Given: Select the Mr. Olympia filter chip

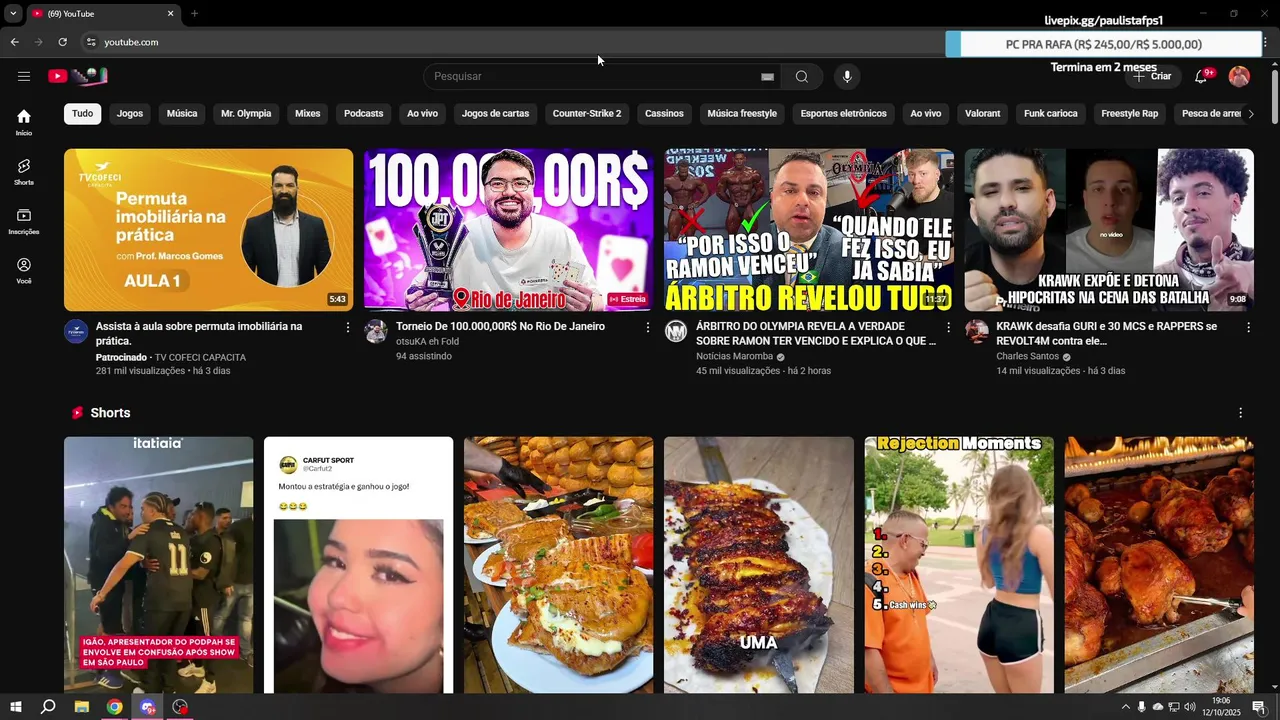Looking at the screenshot, I should pyautogui.click(x=246, y=114).
